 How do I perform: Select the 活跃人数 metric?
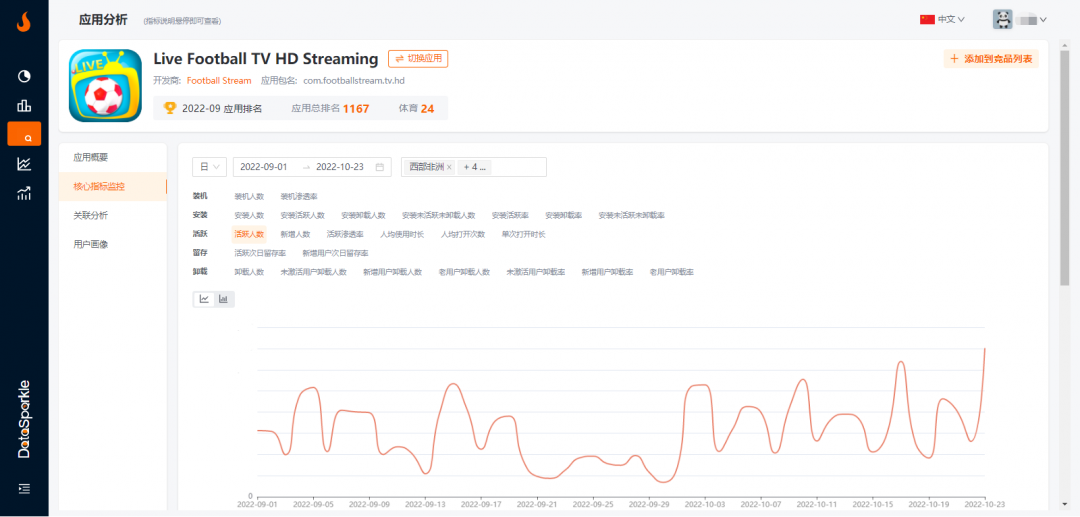pos(249,234)
